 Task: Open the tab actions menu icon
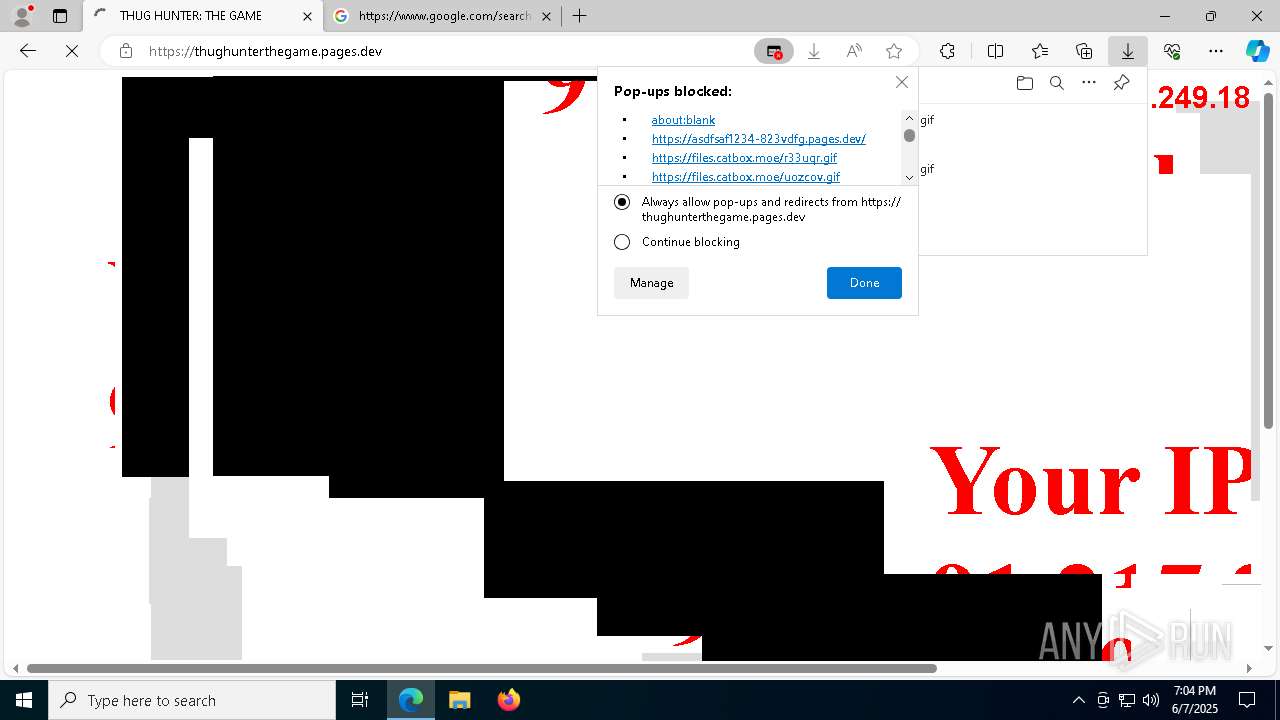[60, 16]
